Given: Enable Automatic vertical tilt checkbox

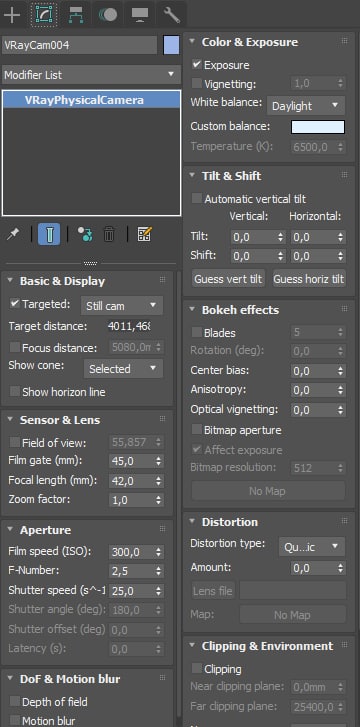Looking at the screenshot, I should coord(197,199).
